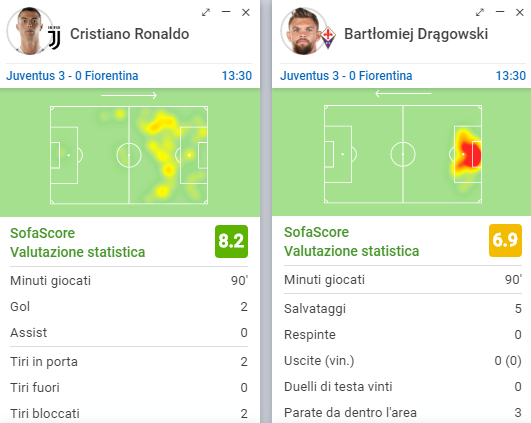Click the Juventus club logo
531x423 pixels.
[54, 38]
